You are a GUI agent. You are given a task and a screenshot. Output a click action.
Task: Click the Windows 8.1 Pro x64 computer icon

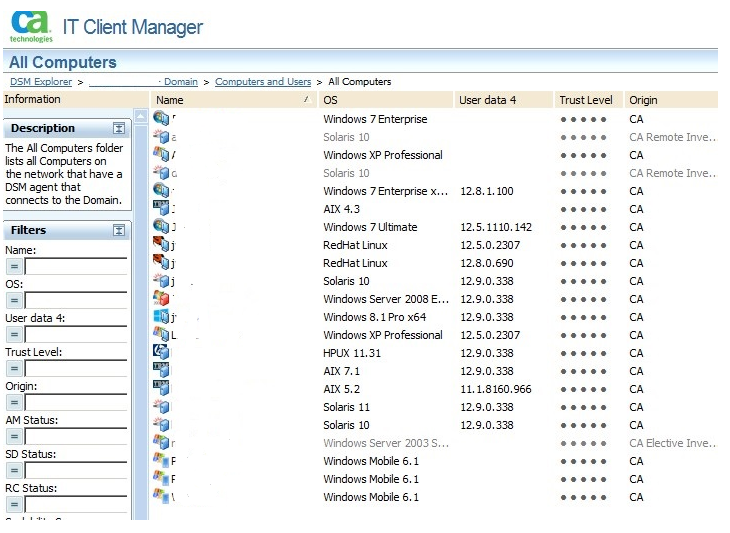pyautogui.click(x=161, y=317)
